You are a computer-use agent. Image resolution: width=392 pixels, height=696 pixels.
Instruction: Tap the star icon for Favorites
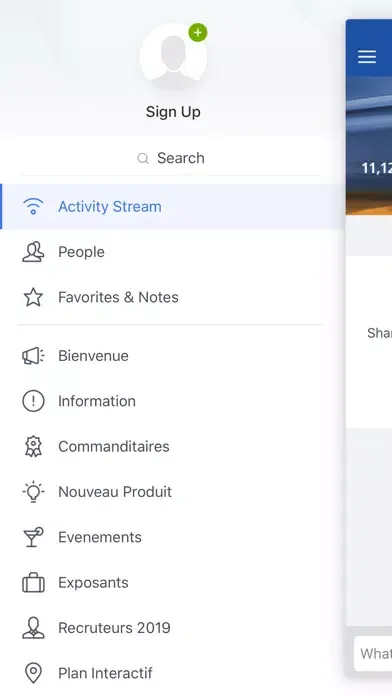pyautogui.click(x=33, y=297)
